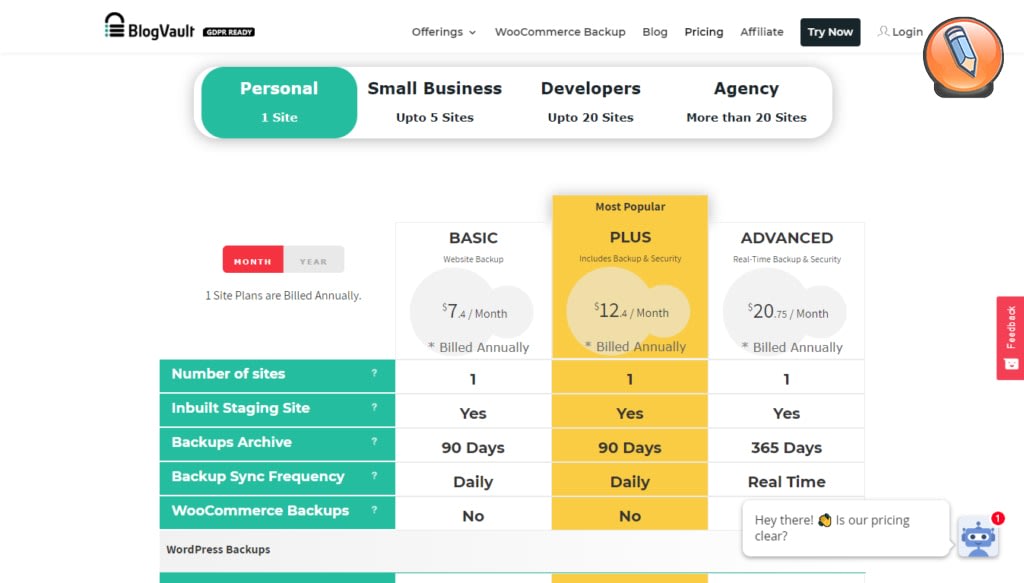Click the Most Popular label
The width and height of the screenshot is (1024, 583).
[x=630, y=207]
